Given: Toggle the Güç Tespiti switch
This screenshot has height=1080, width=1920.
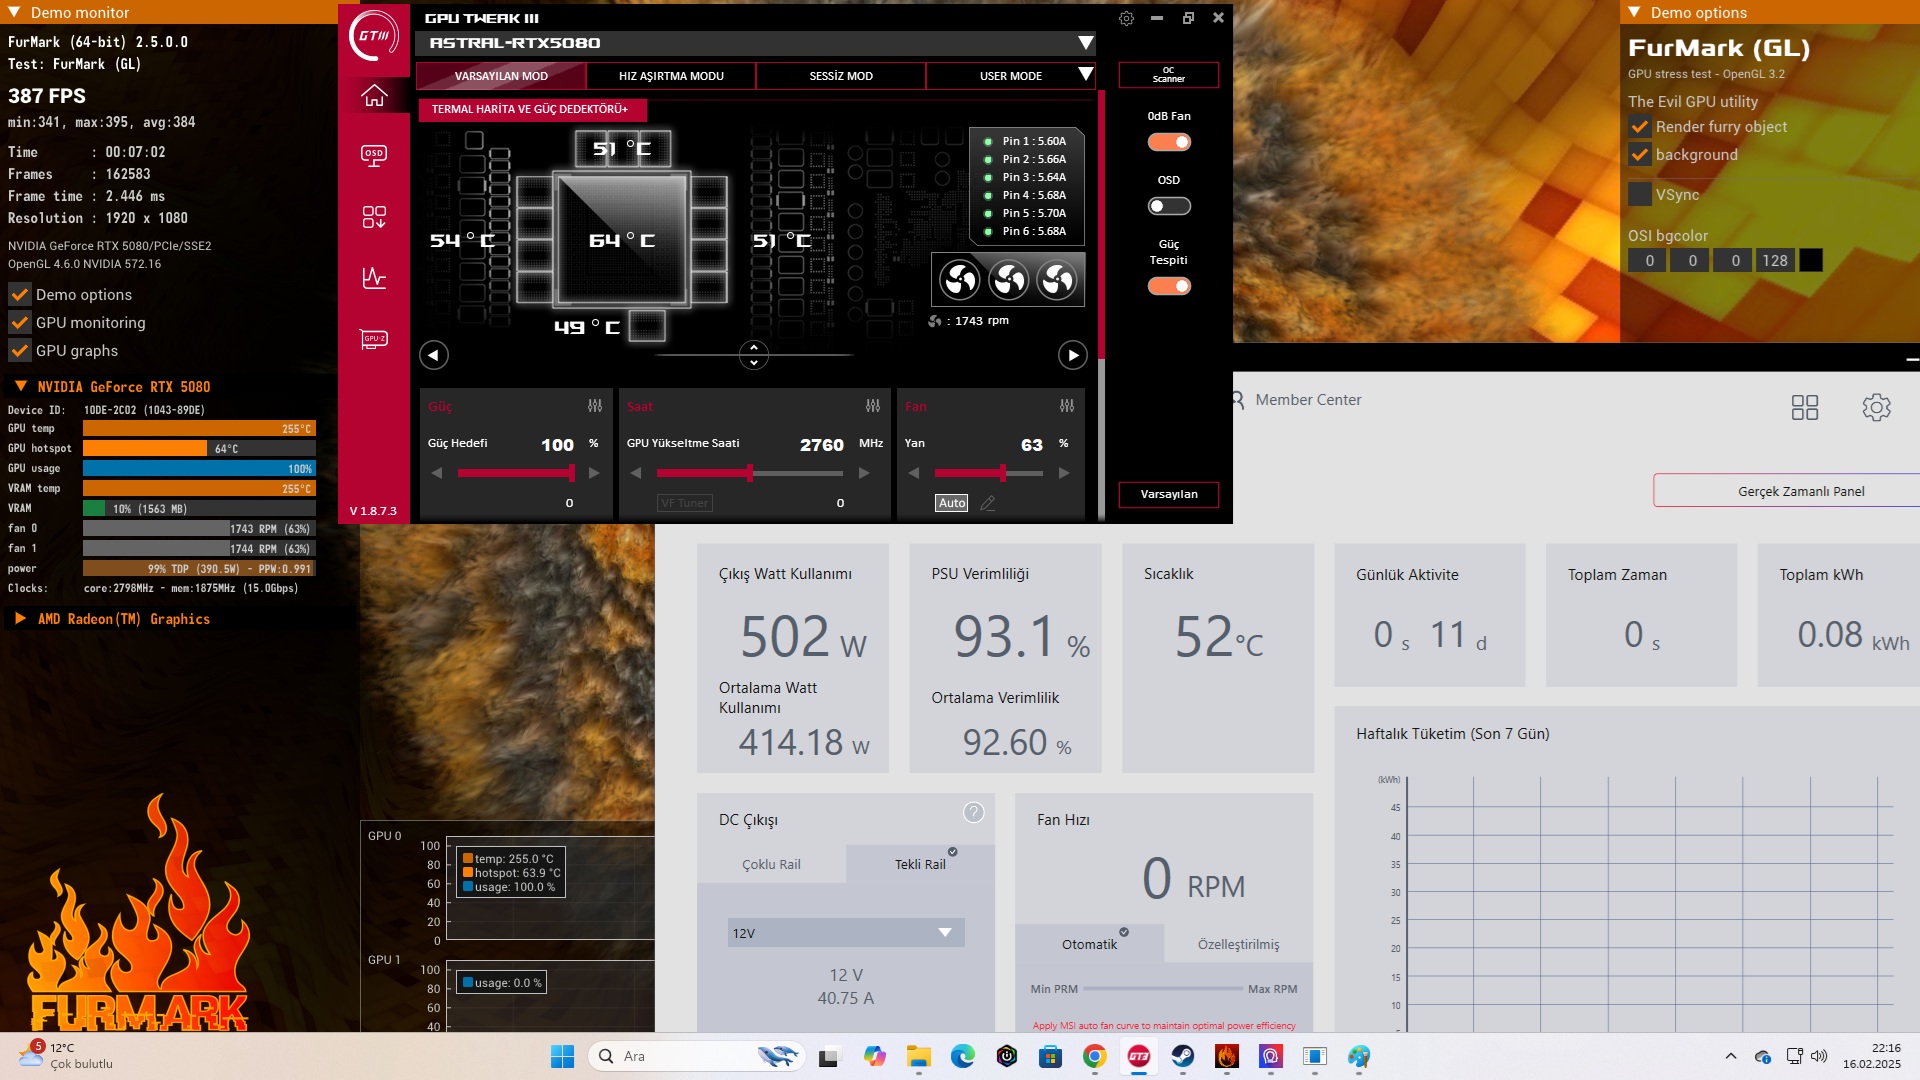Looking at the screenshot, I should pos(1169,286).
